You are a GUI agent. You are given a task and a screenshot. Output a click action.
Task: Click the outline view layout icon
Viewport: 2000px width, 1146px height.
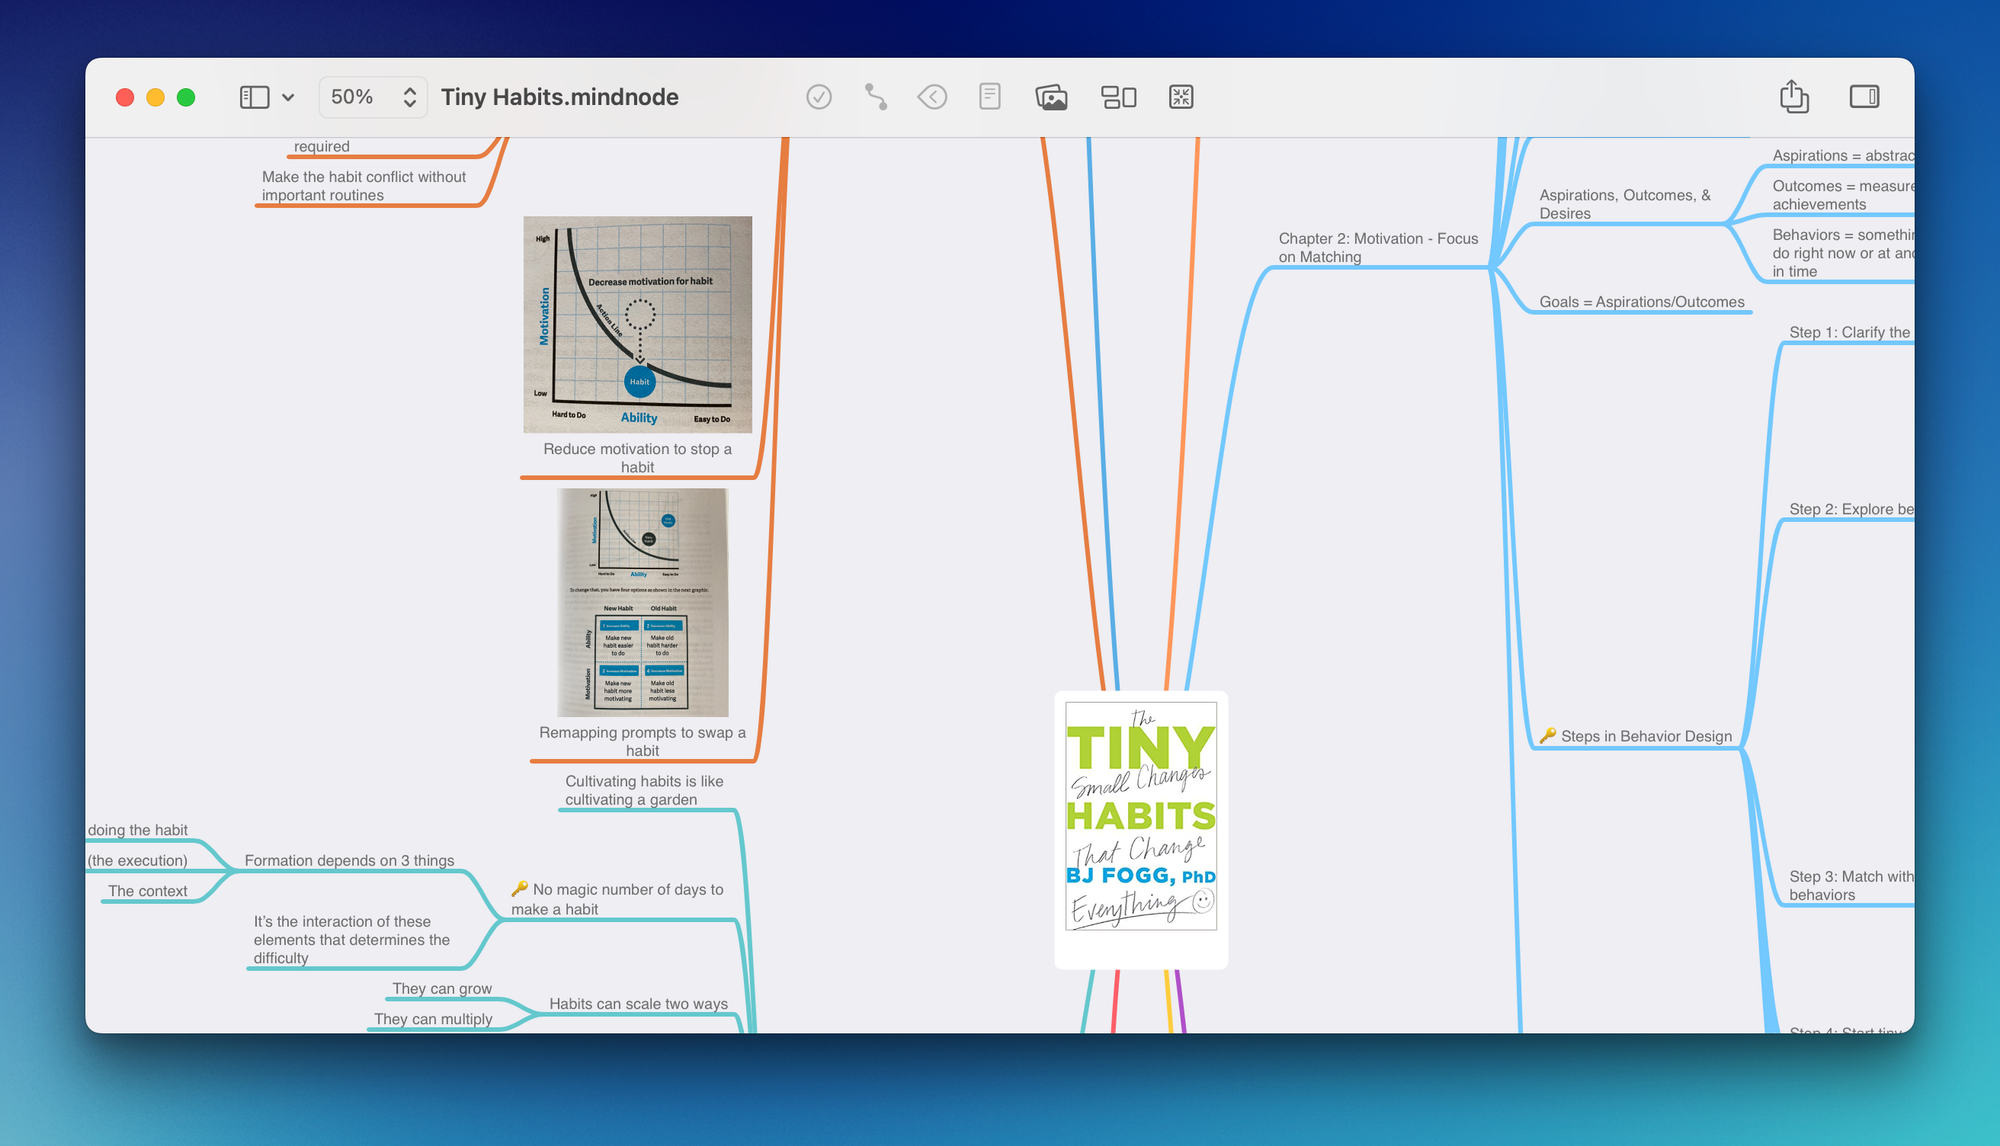(1118, 97)
